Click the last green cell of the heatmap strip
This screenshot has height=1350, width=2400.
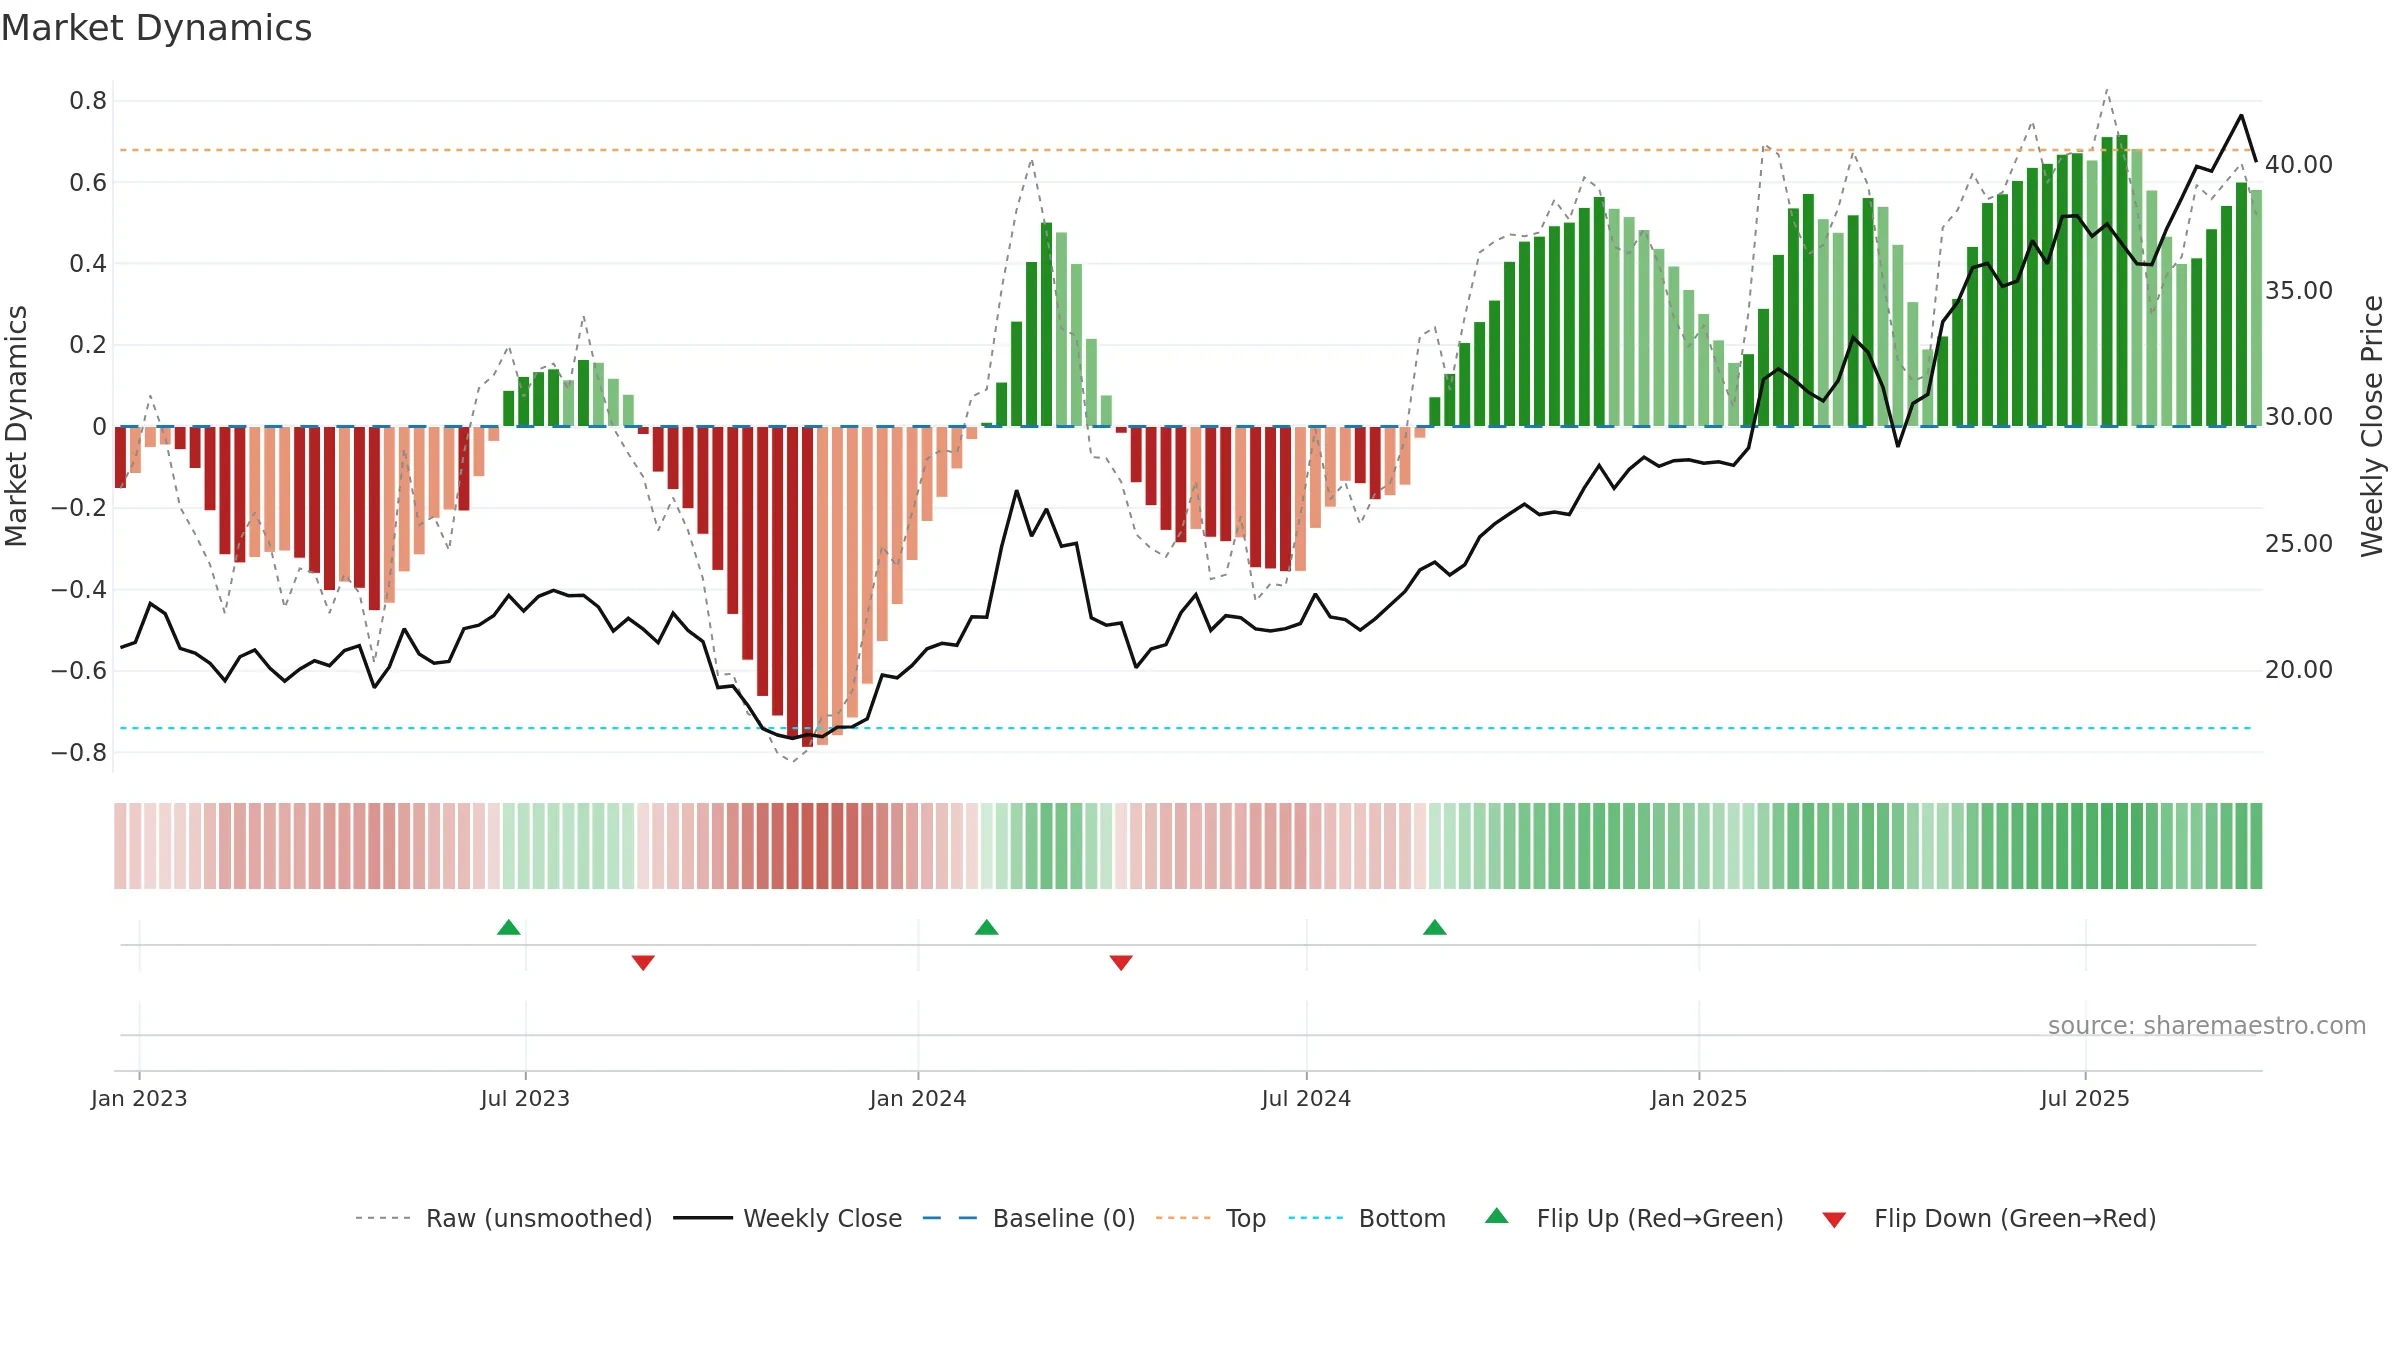pyautogui.click(x=2256, y=846)
